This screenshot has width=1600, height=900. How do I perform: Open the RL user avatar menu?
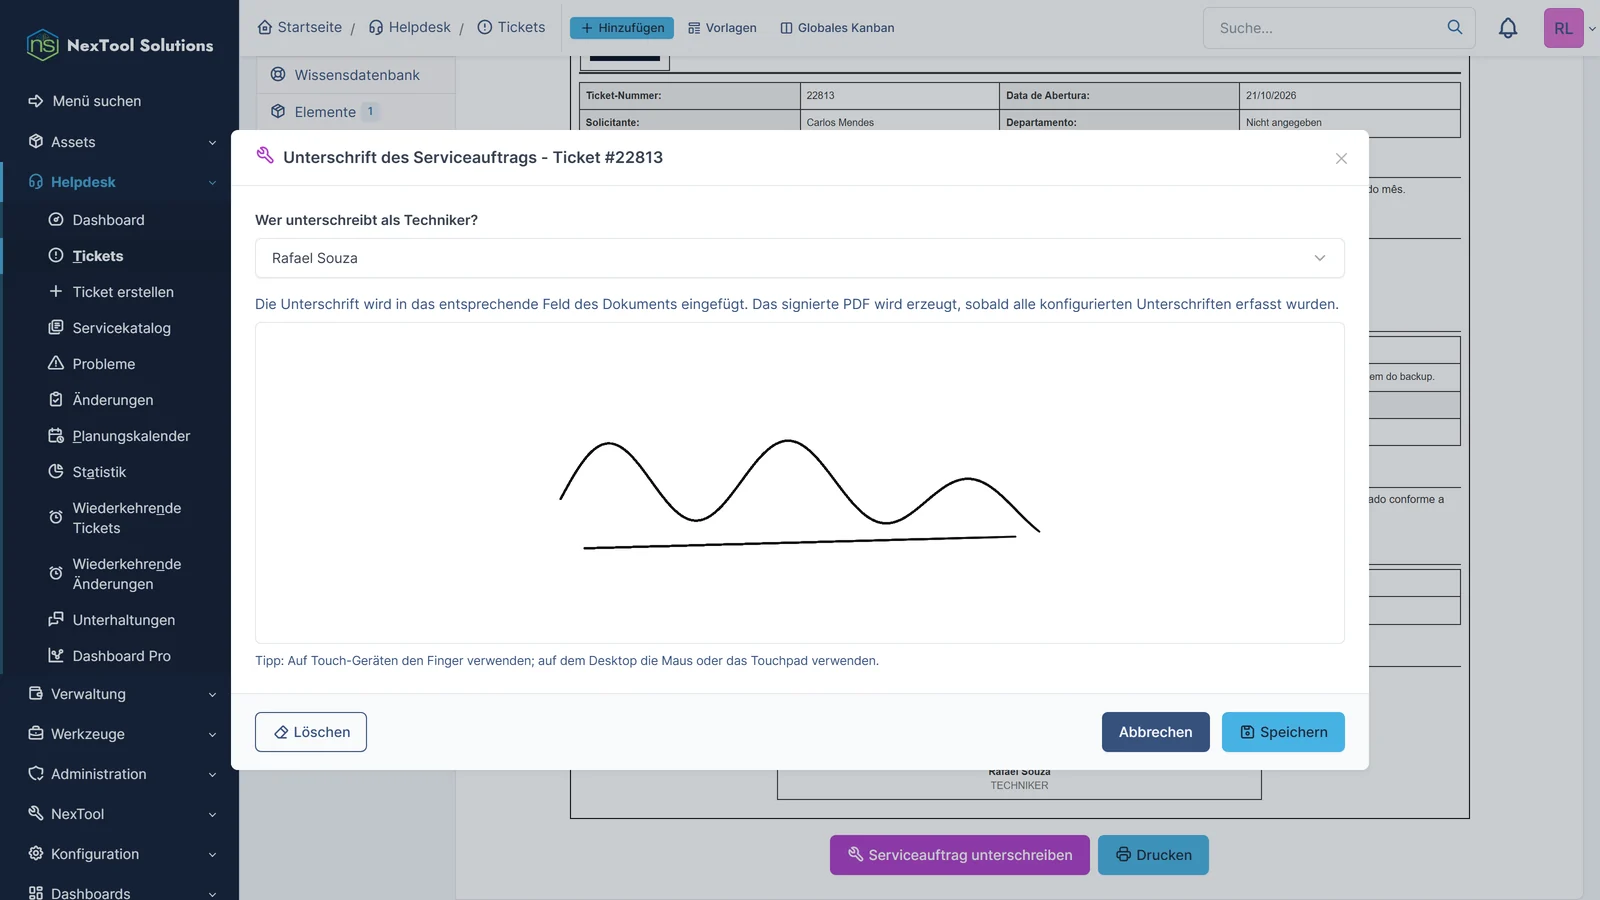point(1564,28)
